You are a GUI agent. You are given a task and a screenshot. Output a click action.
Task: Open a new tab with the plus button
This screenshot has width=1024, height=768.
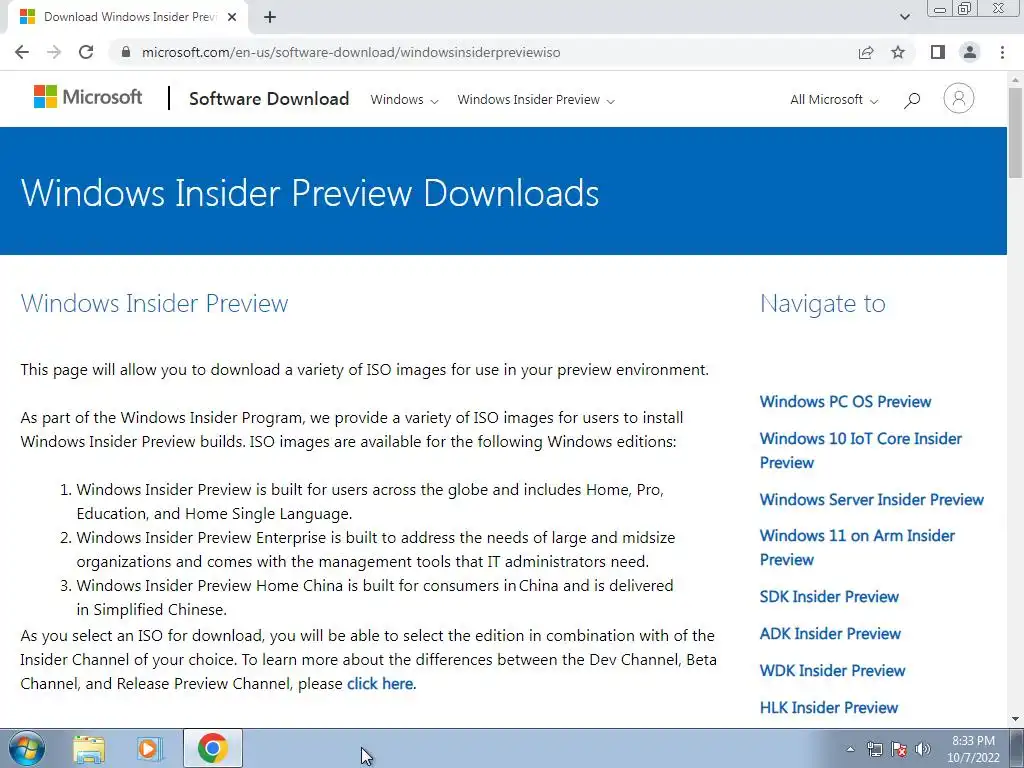[x=270, y=18]
